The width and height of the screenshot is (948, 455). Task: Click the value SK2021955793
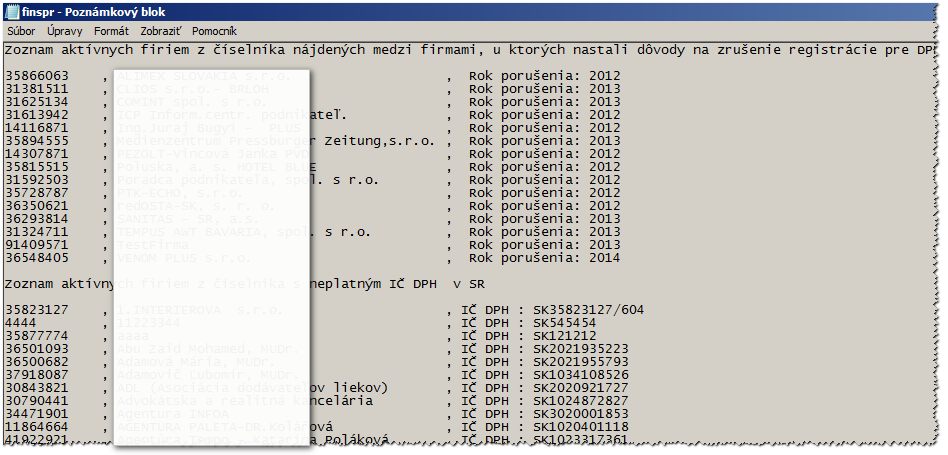pyautogui.click(x=580, y=362)
